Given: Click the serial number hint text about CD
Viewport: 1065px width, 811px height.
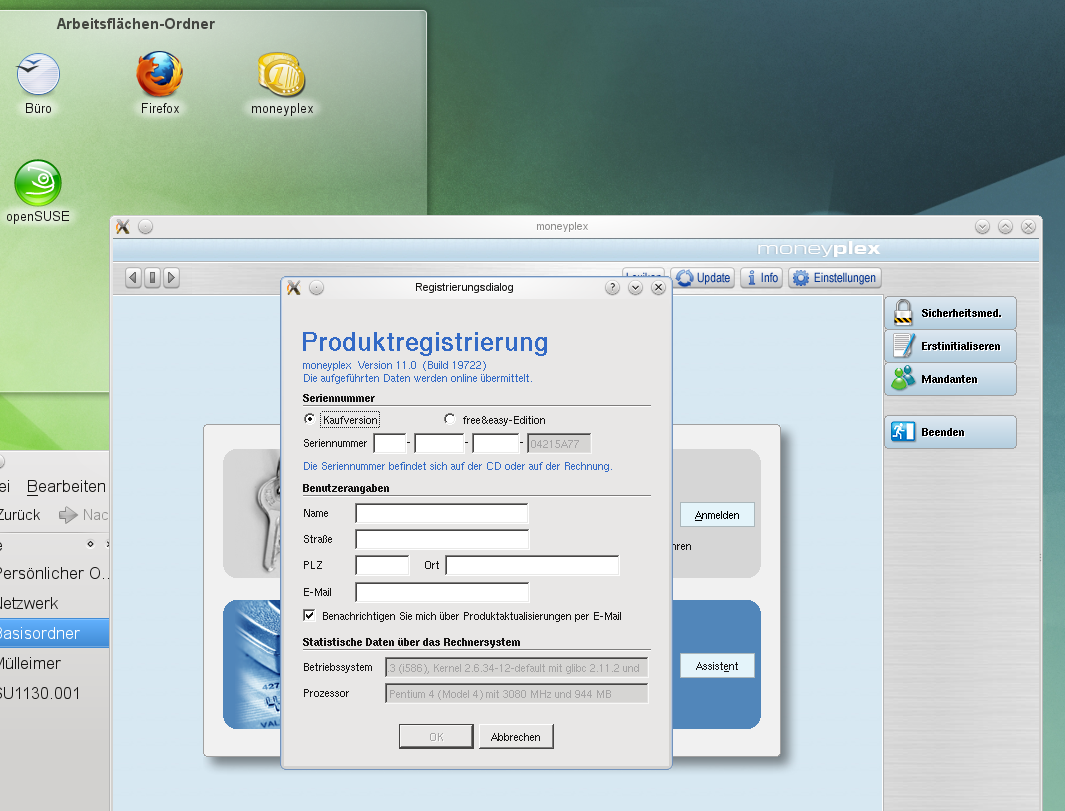Looking at the screenshot, I should click(x=458, y=466).
